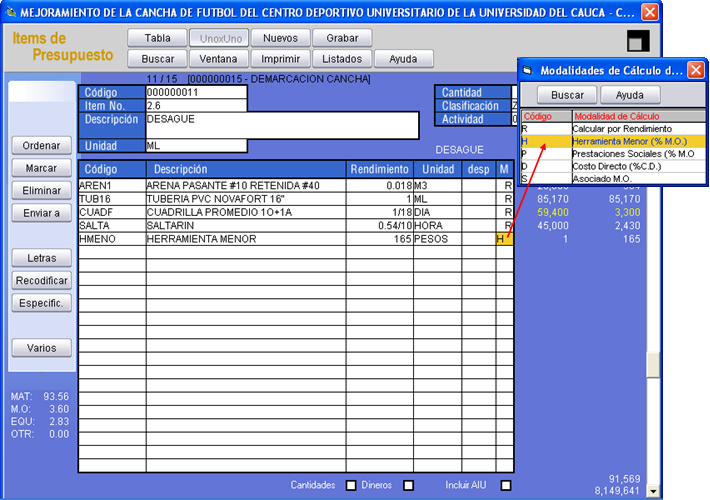The image size is (710, 500).
Task: Click the Eliminar sidebar button
Action: coord(42,191)
